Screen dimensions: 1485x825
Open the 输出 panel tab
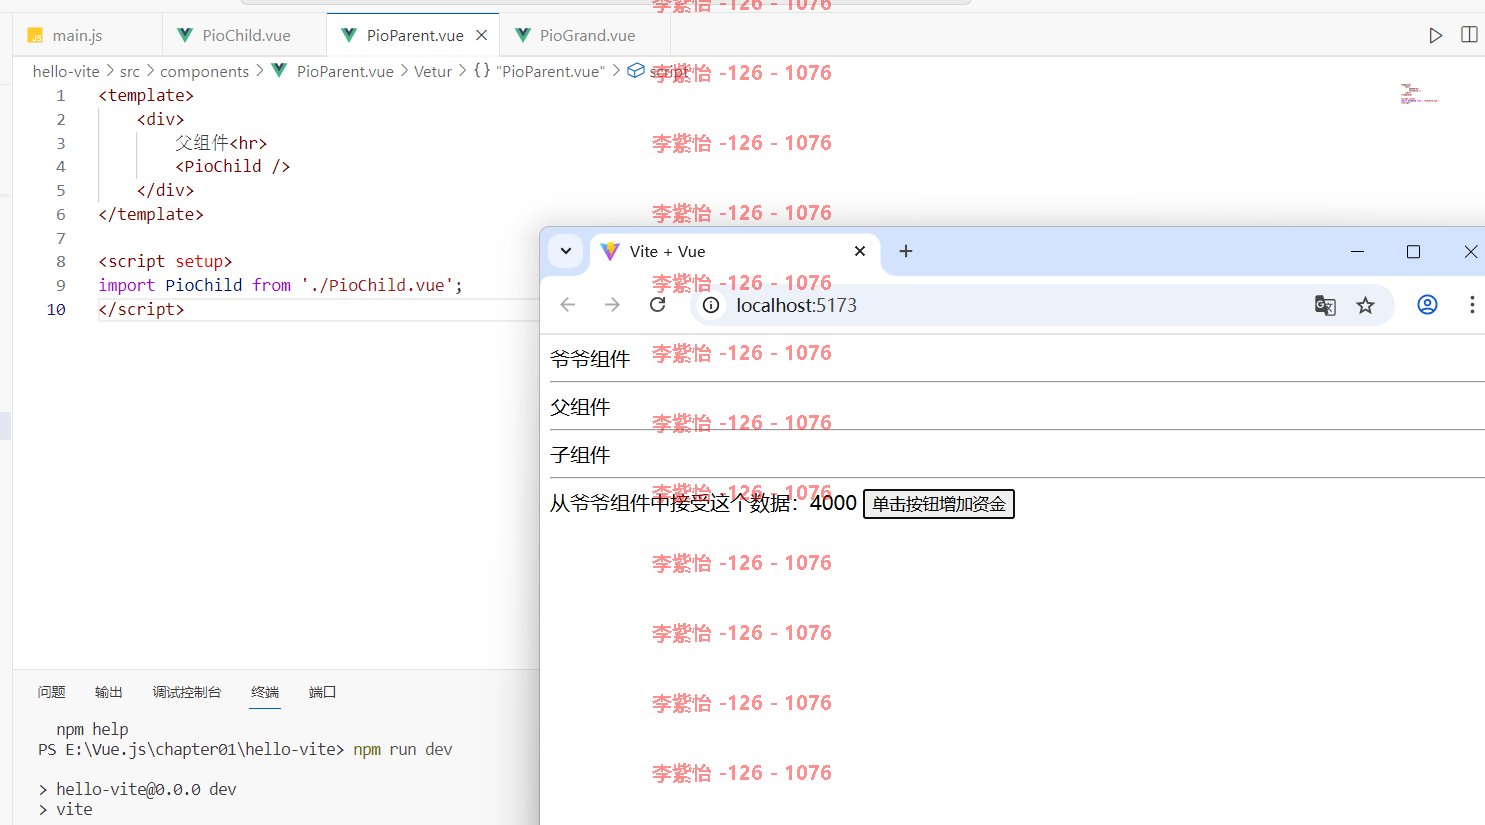point(108,692)
